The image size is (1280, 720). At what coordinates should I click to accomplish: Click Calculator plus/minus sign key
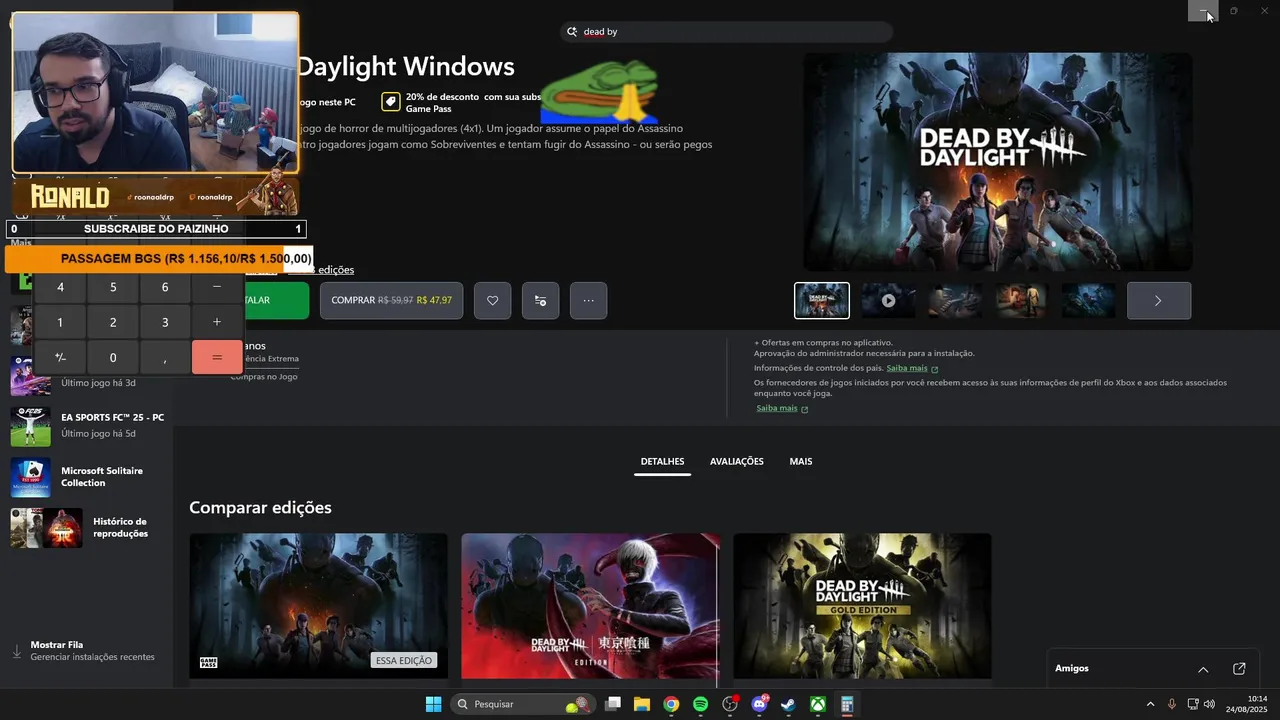[60, 357]
